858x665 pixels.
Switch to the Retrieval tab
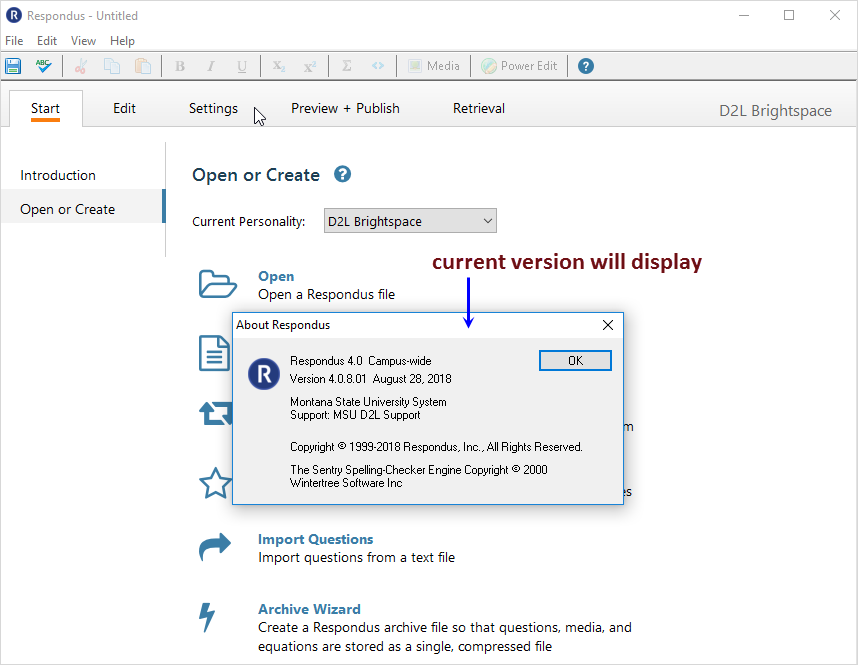tap(479, 108)
